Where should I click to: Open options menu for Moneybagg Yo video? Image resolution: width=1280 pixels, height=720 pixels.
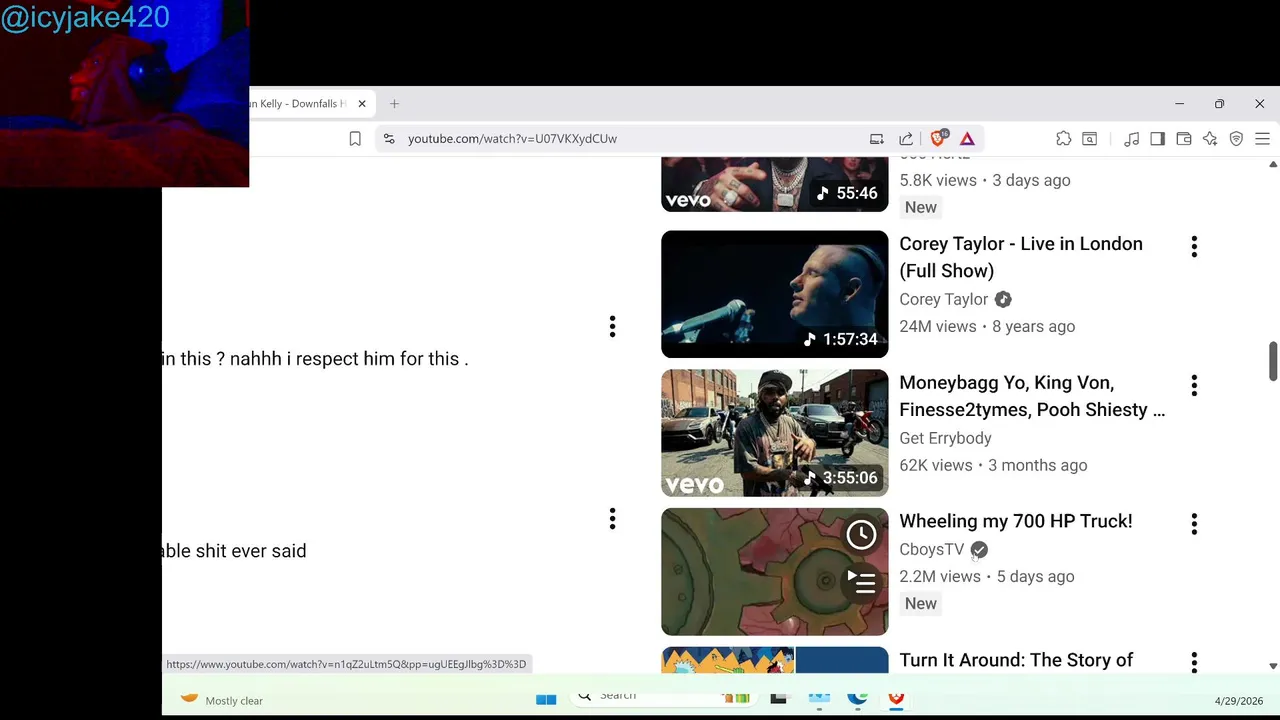point(1194,386)
